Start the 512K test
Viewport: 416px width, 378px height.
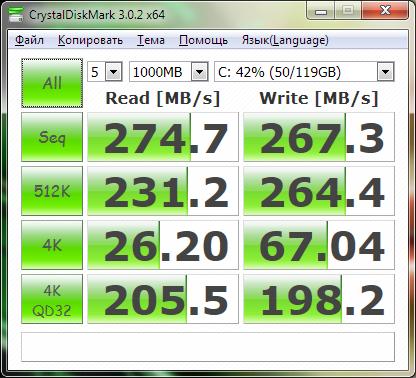coord(52,191)
